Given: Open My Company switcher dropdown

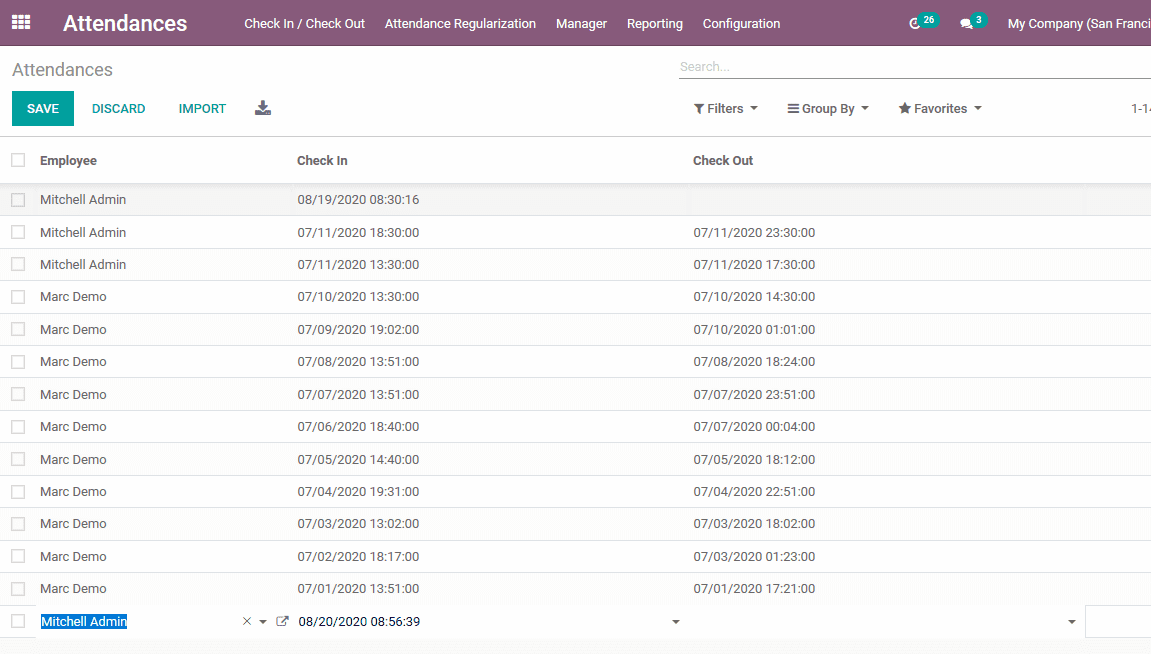Looking at the screenshot, I should point(1079,23).
